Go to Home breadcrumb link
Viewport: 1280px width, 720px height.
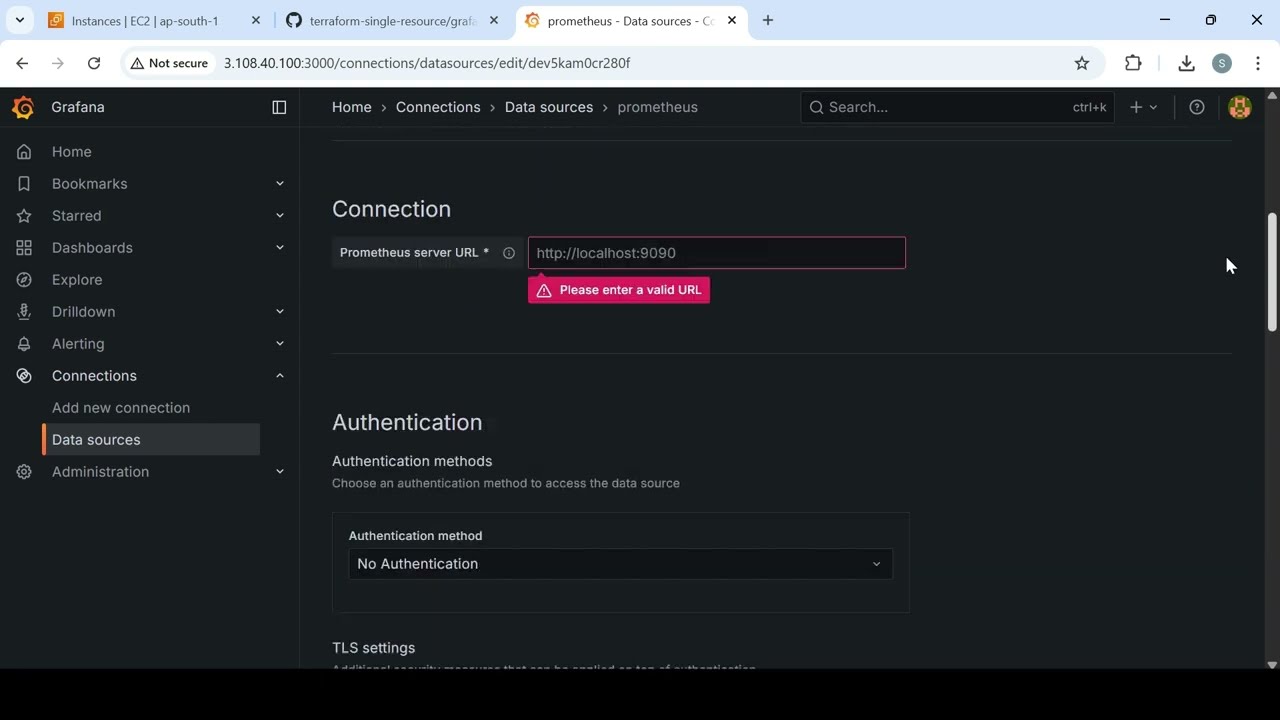[x=352, y=107]
